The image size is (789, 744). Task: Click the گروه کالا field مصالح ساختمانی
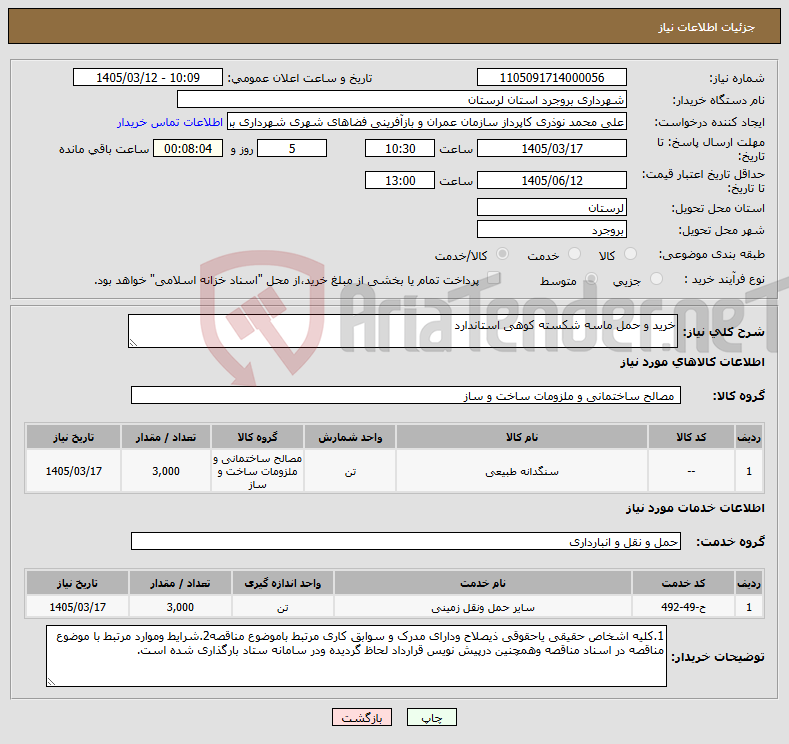[406, 395]
